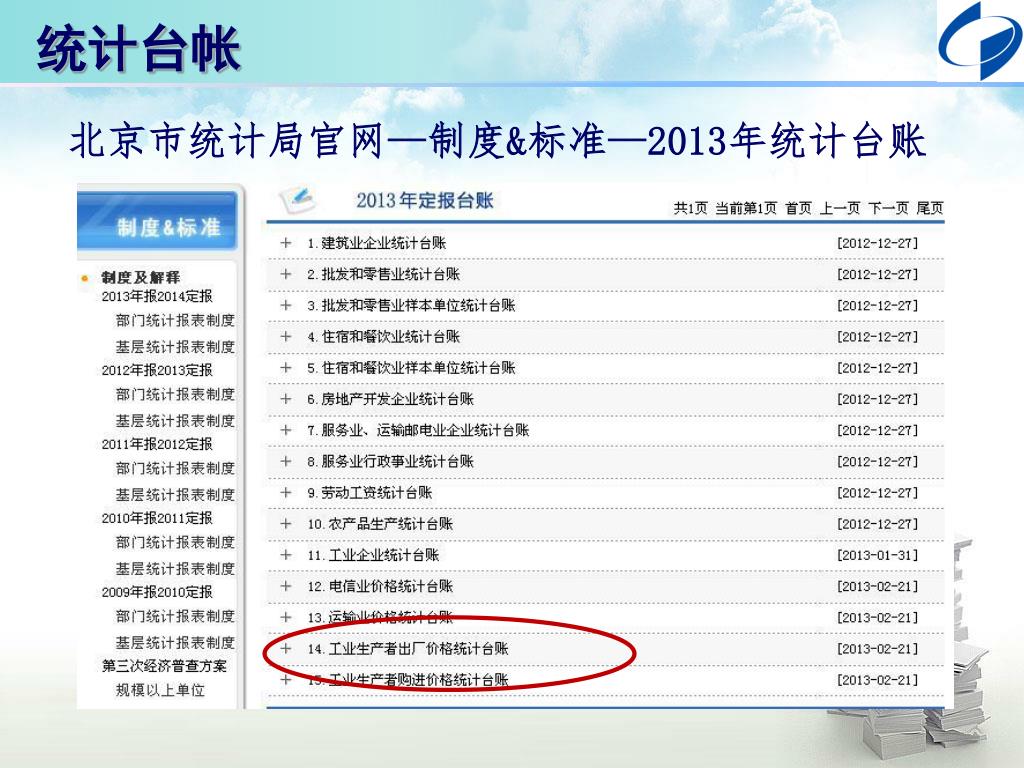
Task: Expand the plus beside 电信业价格统计台账
Action: coord(285,586)
